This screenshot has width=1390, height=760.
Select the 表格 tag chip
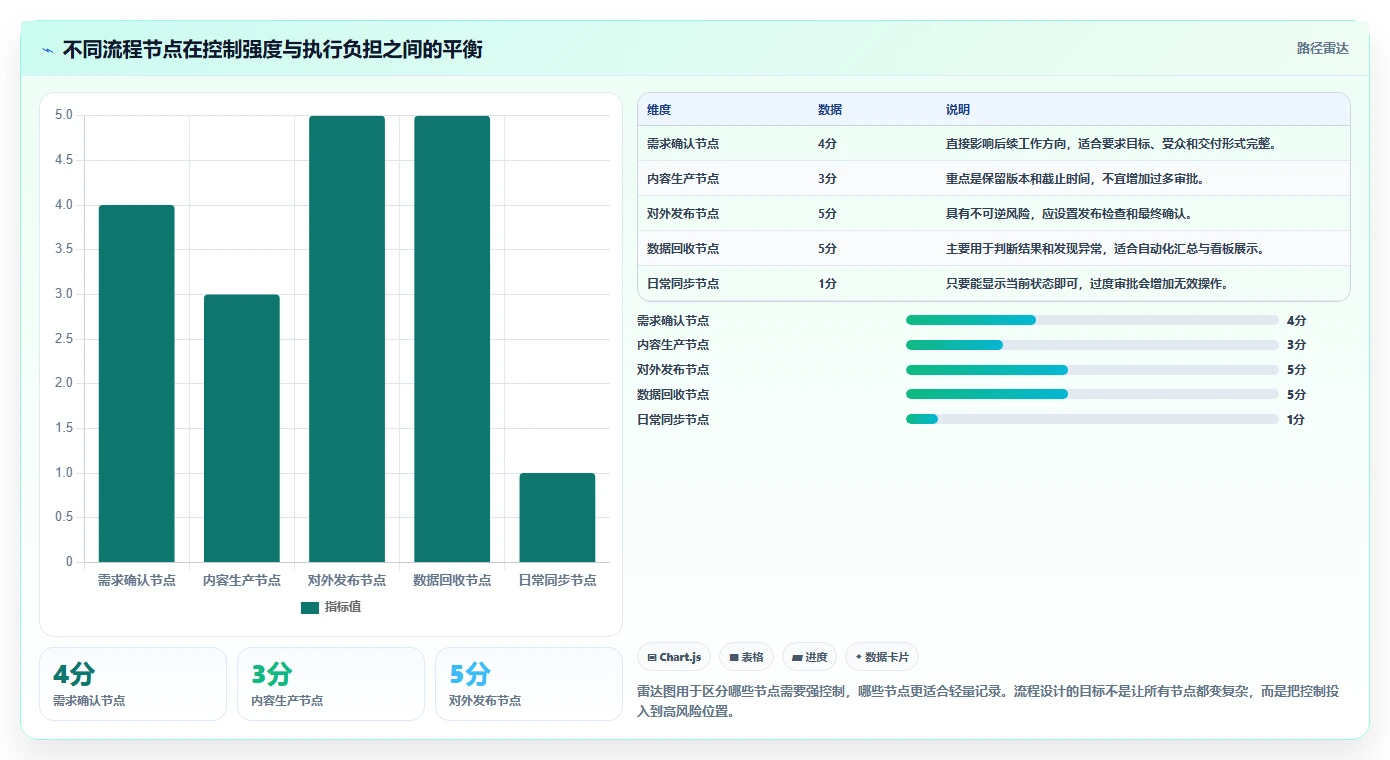point(747,657)
